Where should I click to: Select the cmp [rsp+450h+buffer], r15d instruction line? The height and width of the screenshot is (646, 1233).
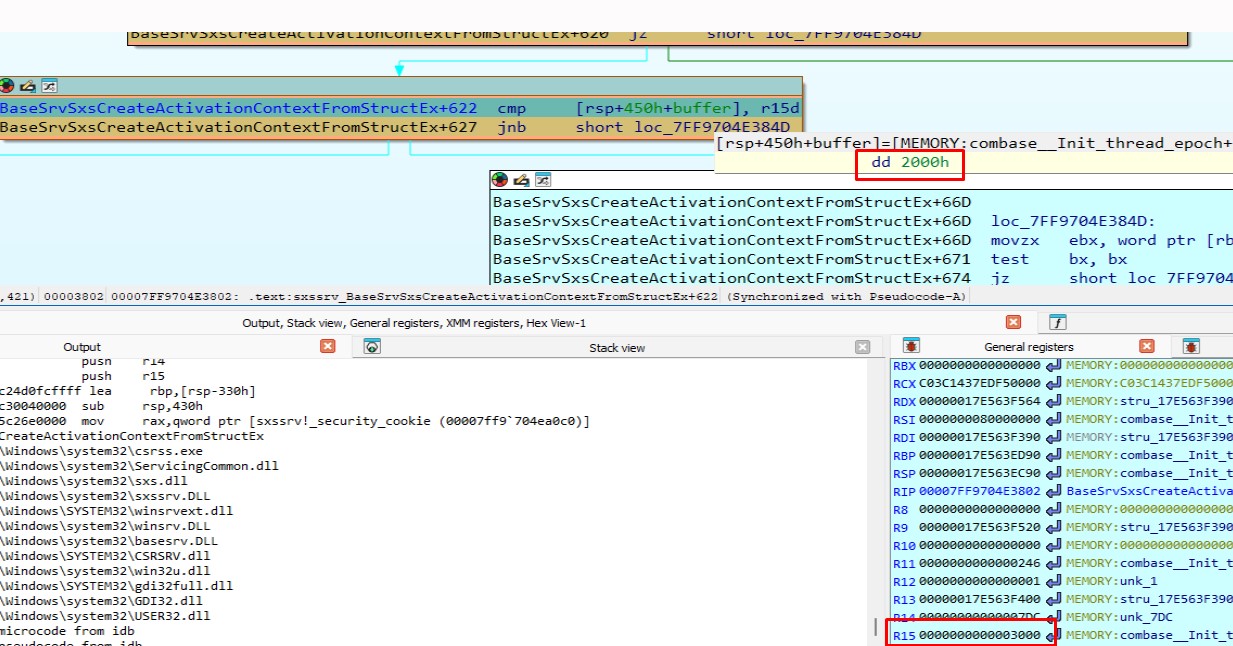[400, 108]
